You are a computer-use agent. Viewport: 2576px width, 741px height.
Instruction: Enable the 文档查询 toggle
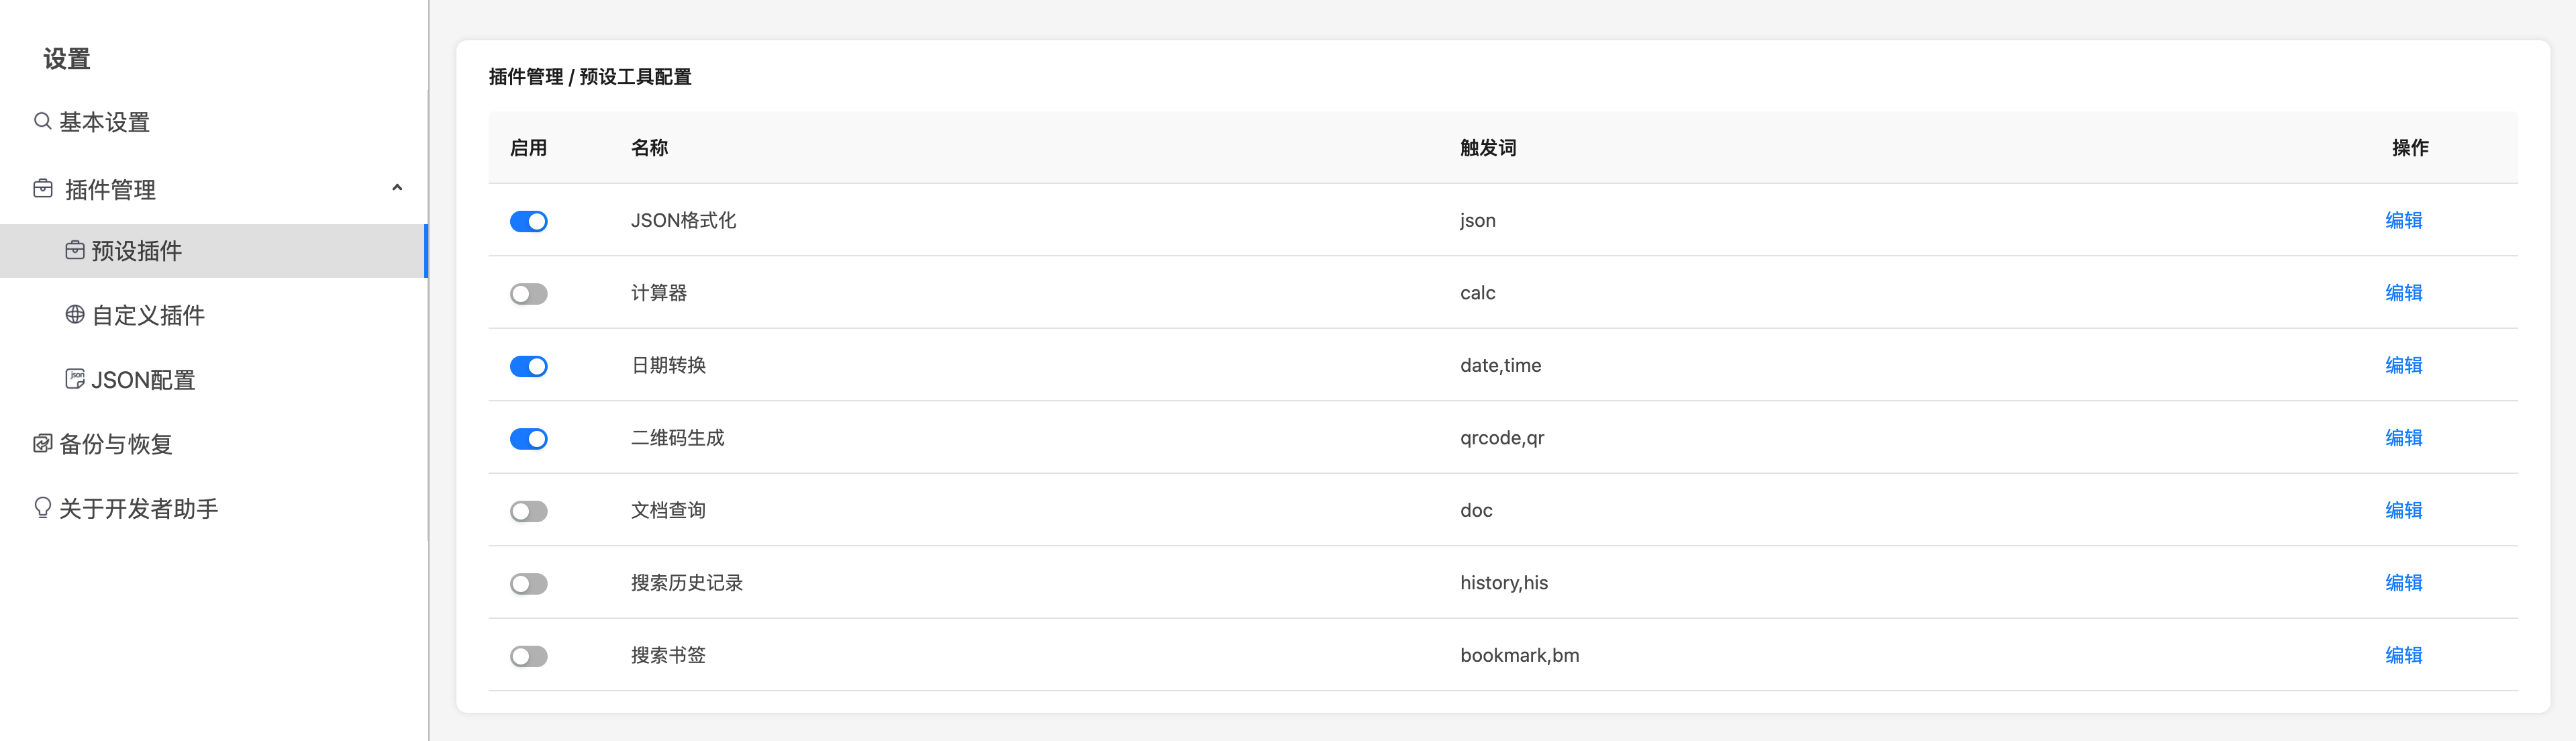[x=529, y=511]
